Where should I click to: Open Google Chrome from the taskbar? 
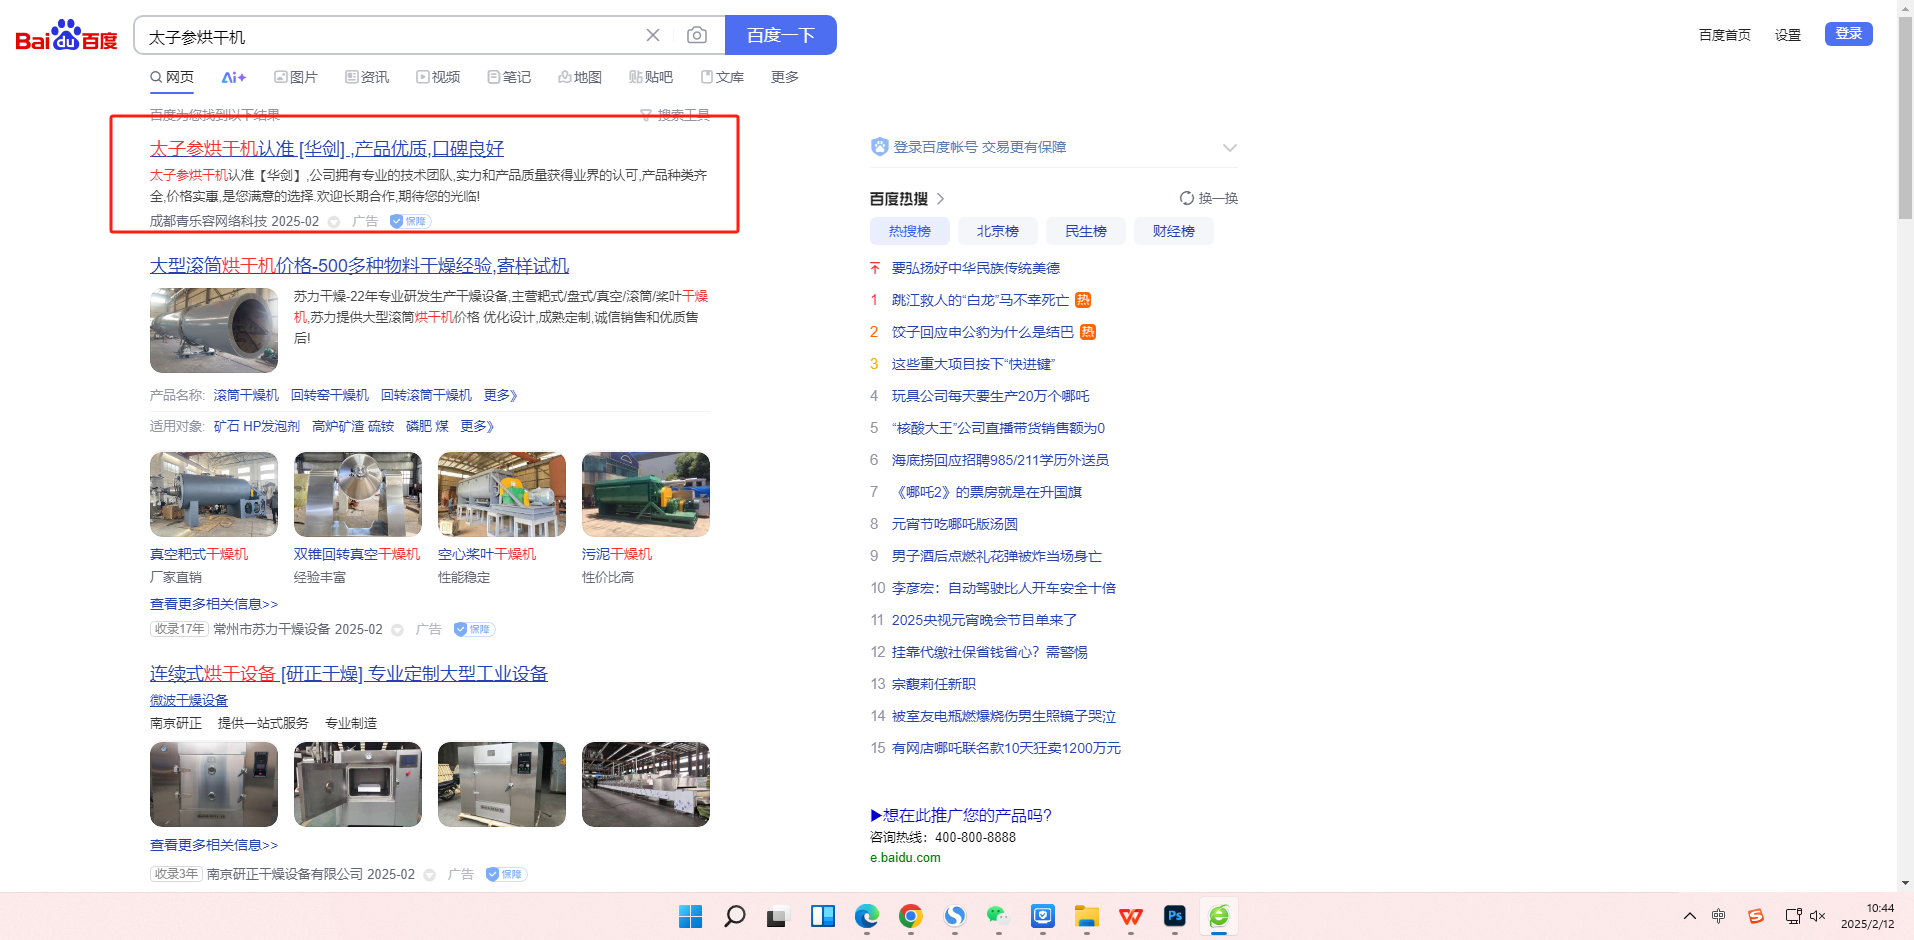tap(910, 916)
